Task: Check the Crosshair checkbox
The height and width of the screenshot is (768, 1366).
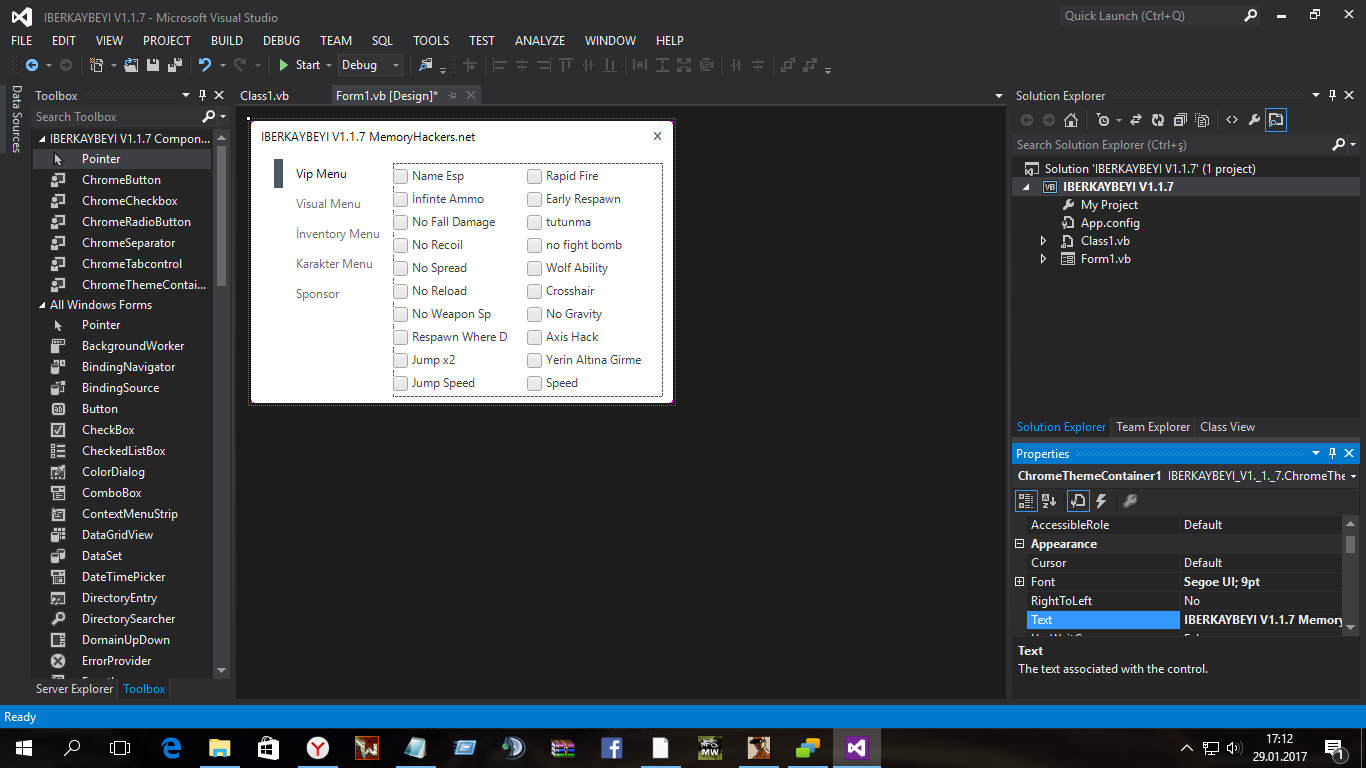Action: coord(534,291)
